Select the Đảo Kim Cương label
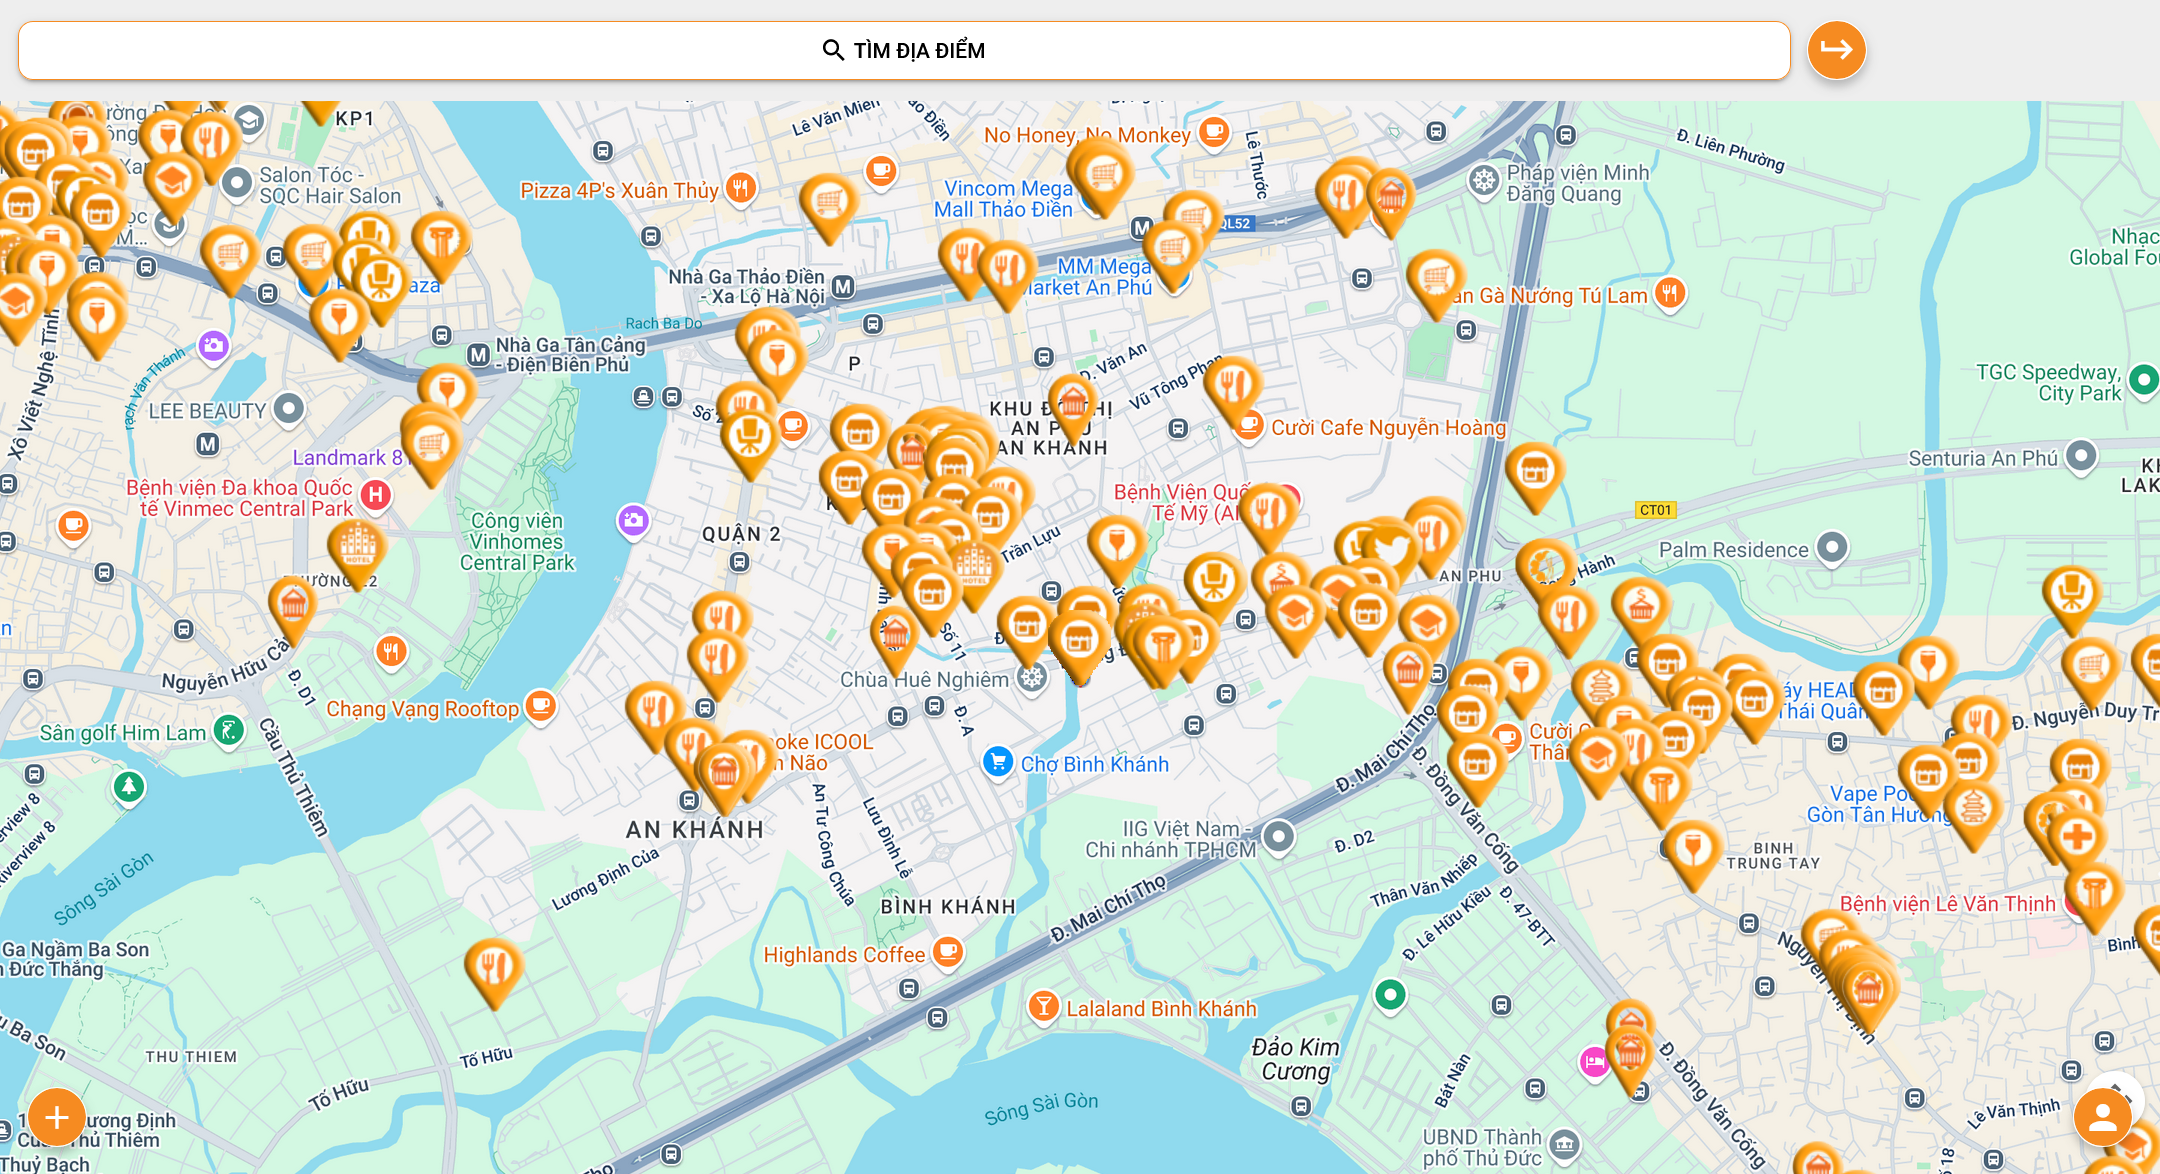This screenshot has height=1174, width=2160. [x=1295, y=1059]
